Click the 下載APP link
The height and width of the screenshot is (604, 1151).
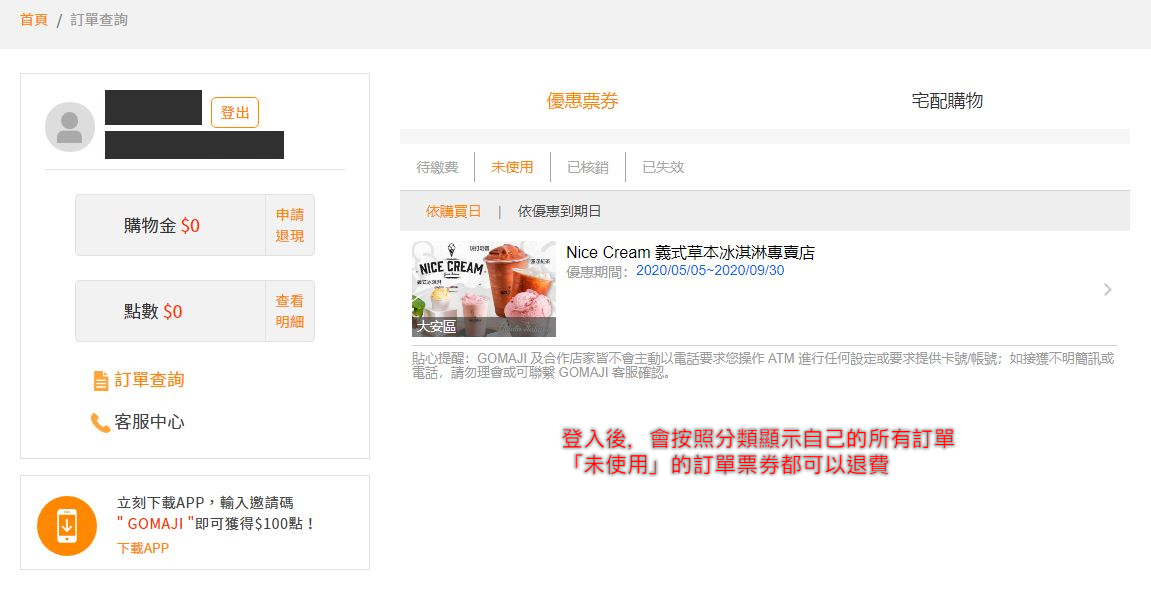tap(143, 548)
